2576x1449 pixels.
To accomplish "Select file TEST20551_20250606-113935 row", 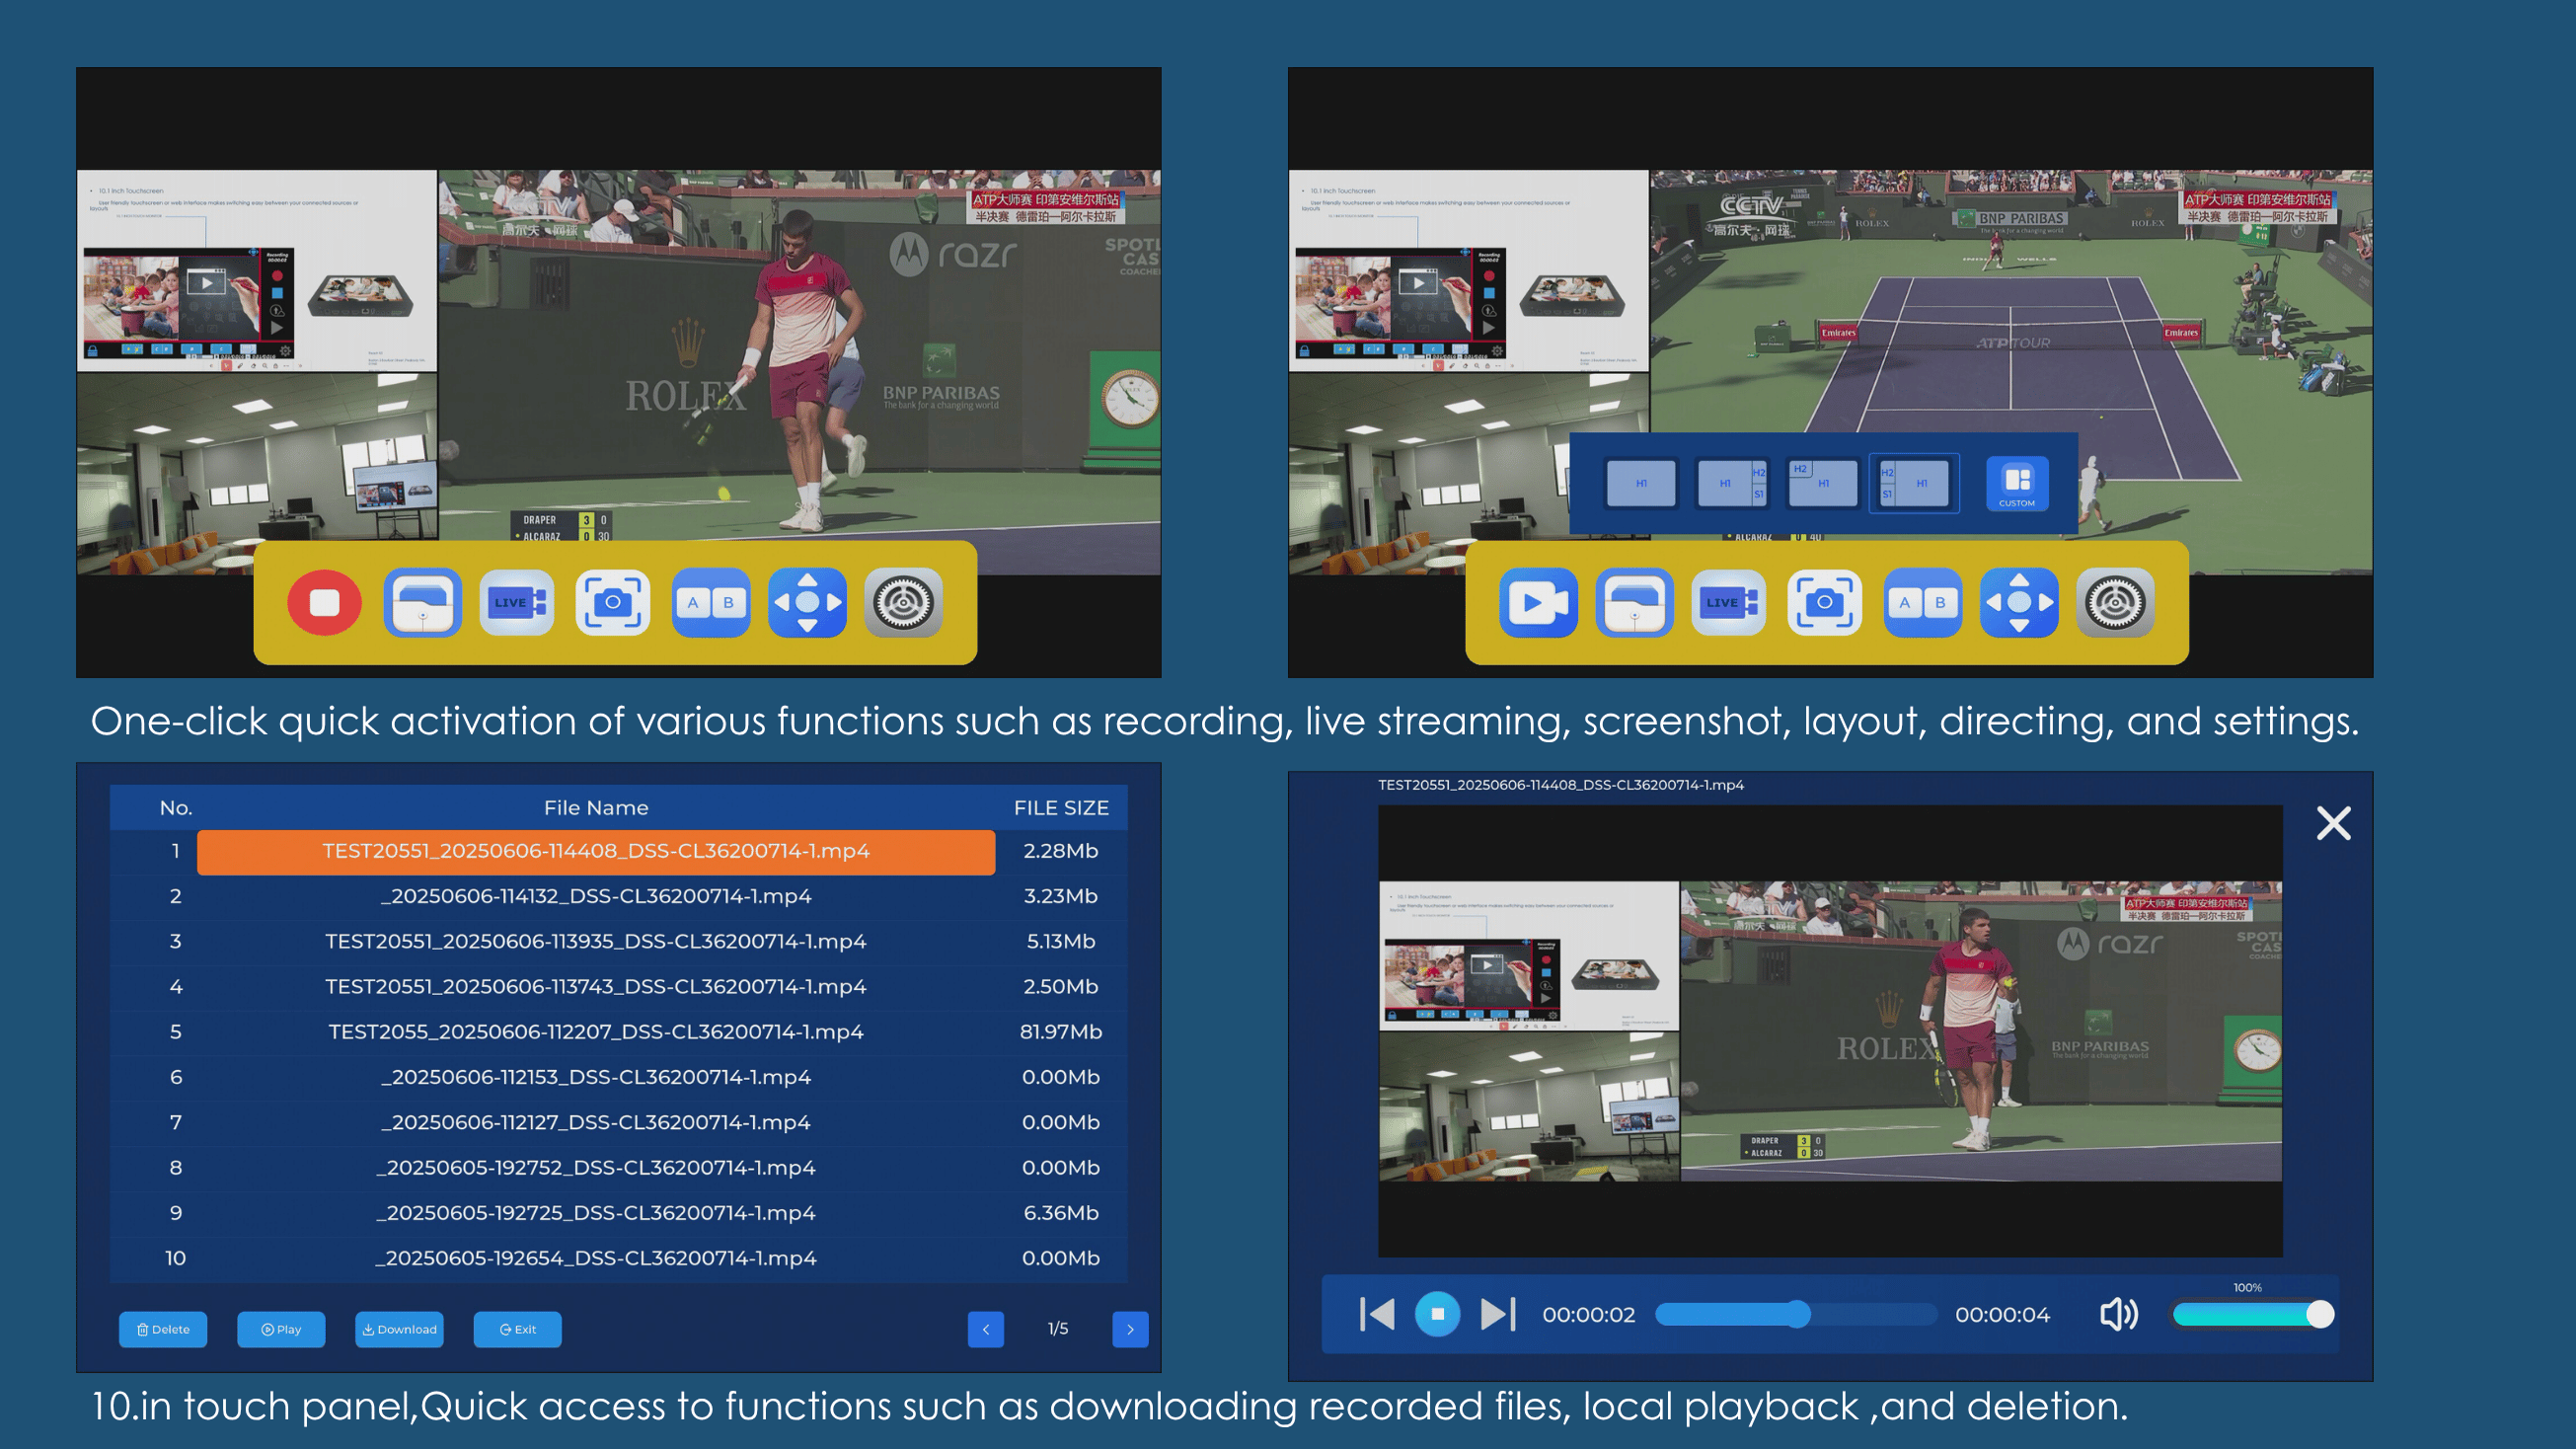I will [618, 941].
